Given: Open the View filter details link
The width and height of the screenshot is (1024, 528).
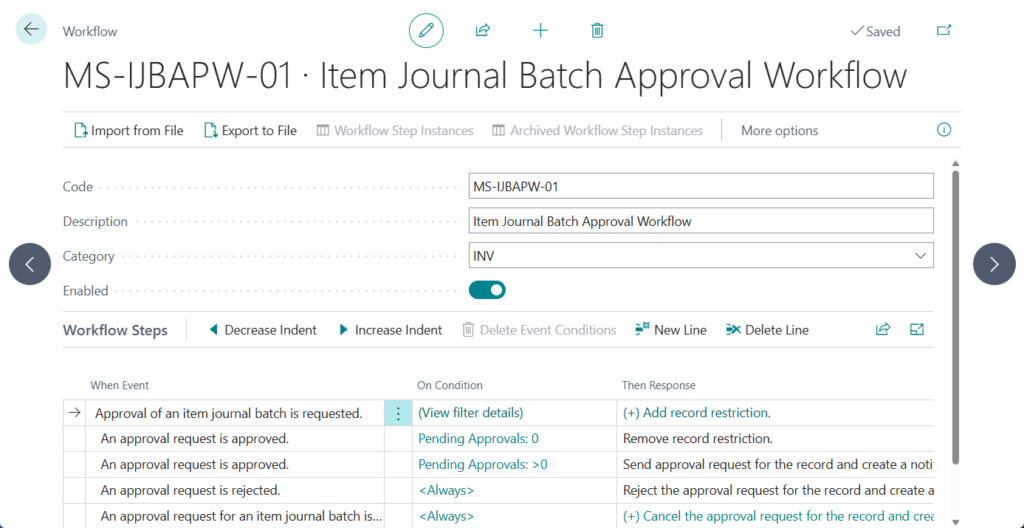Looking at the screenshot, I should click(x=470, y=413).
